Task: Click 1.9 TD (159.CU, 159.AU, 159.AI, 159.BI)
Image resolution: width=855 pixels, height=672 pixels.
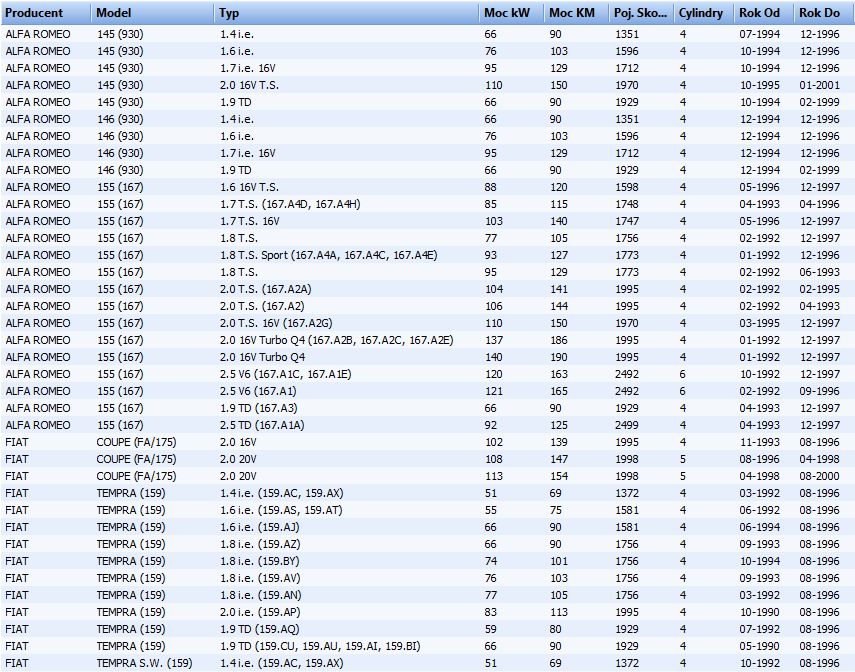Action: 320,646
